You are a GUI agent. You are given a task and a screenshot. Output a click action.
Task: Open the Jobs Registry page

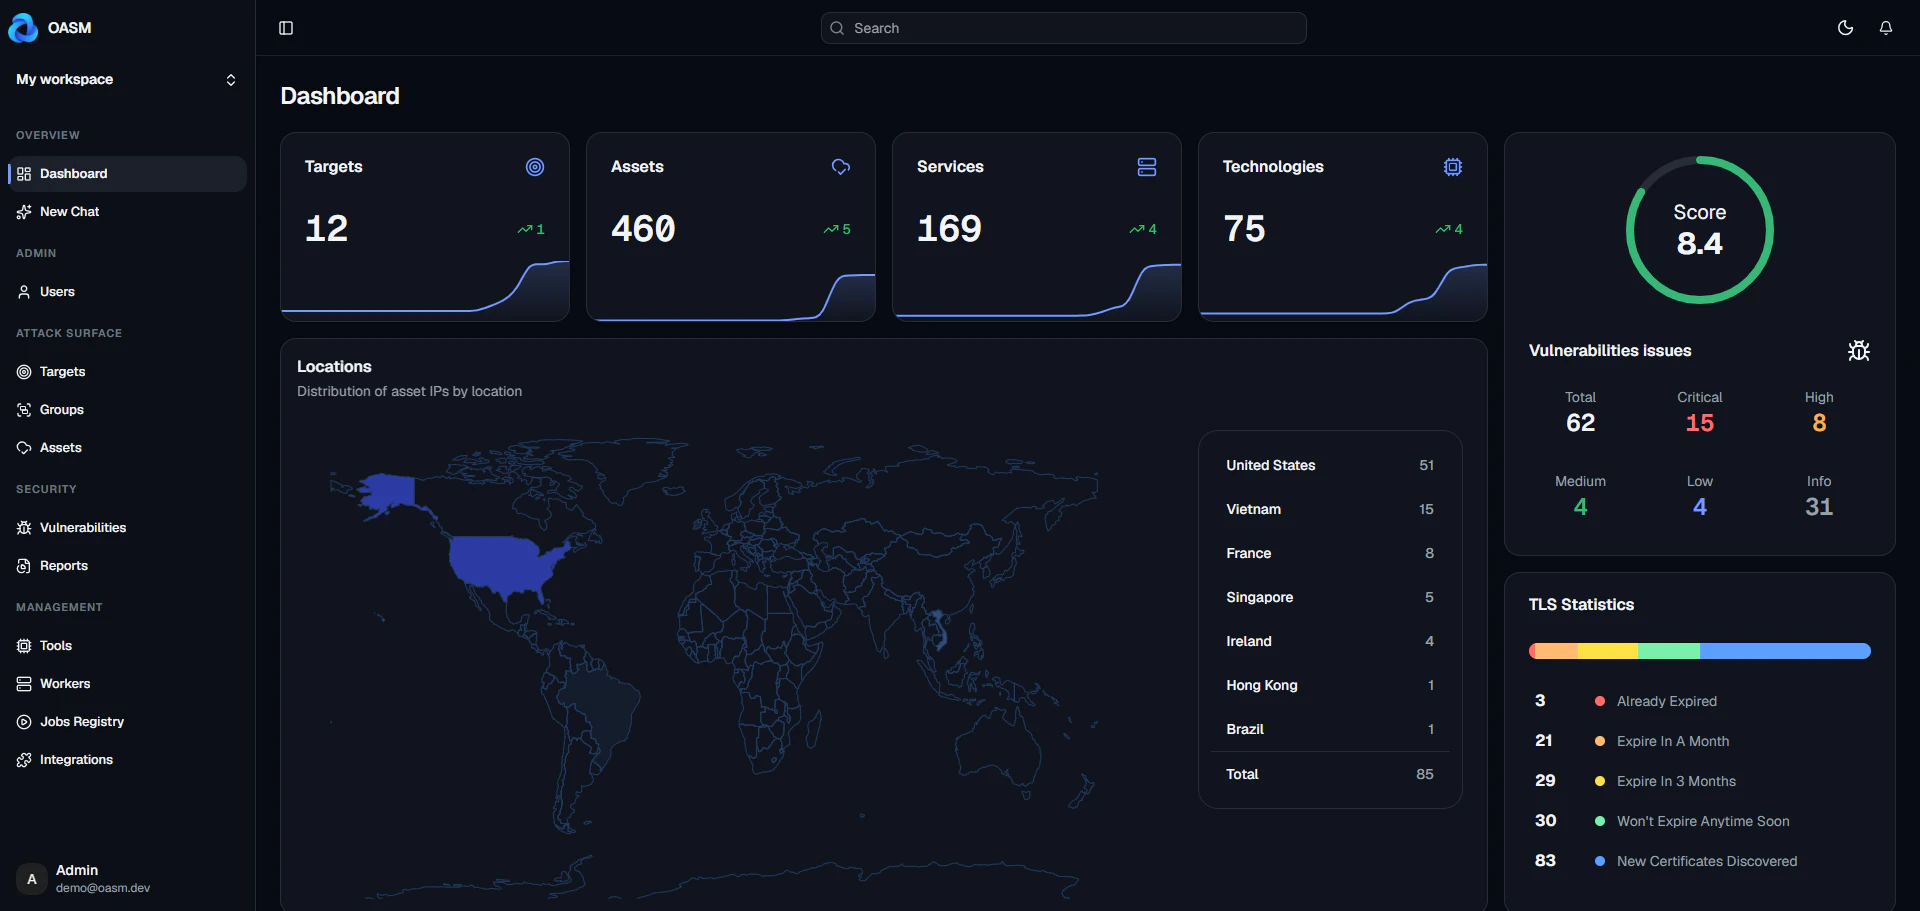pyautogui.click(x=127, y=722)
